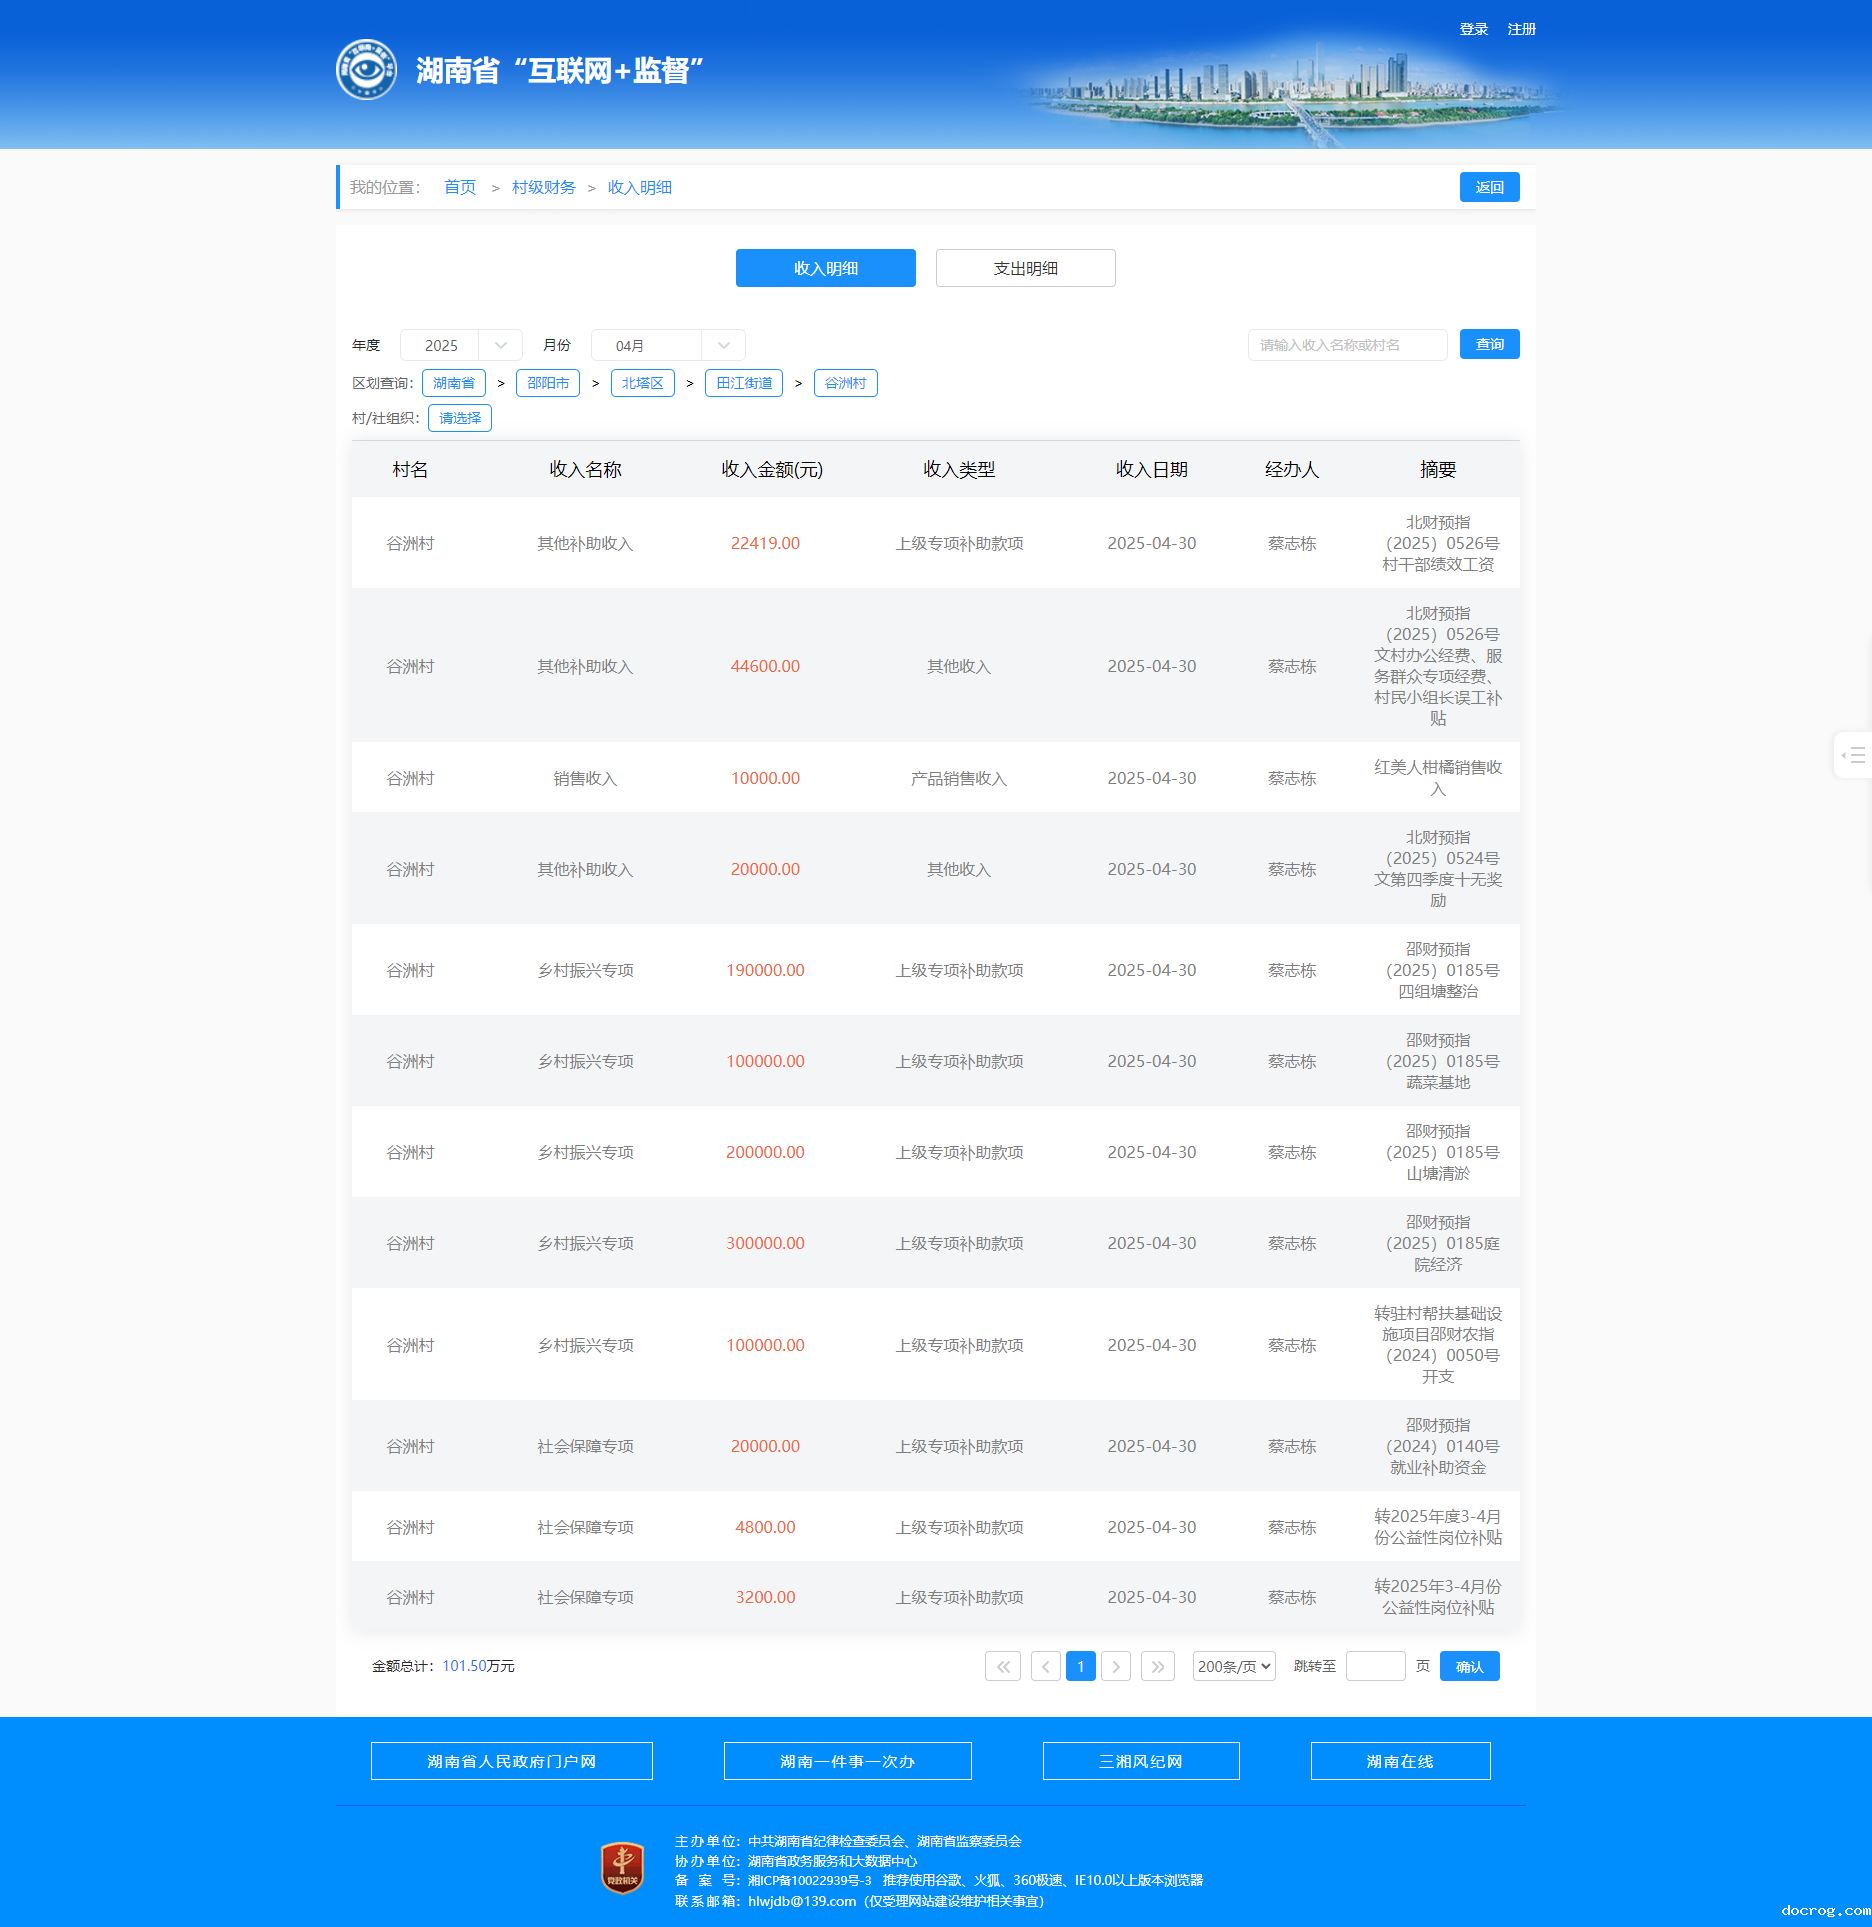Select the 收入明细 tab
Viewport: 1872px width, 1927px height.
click(825, 268)
